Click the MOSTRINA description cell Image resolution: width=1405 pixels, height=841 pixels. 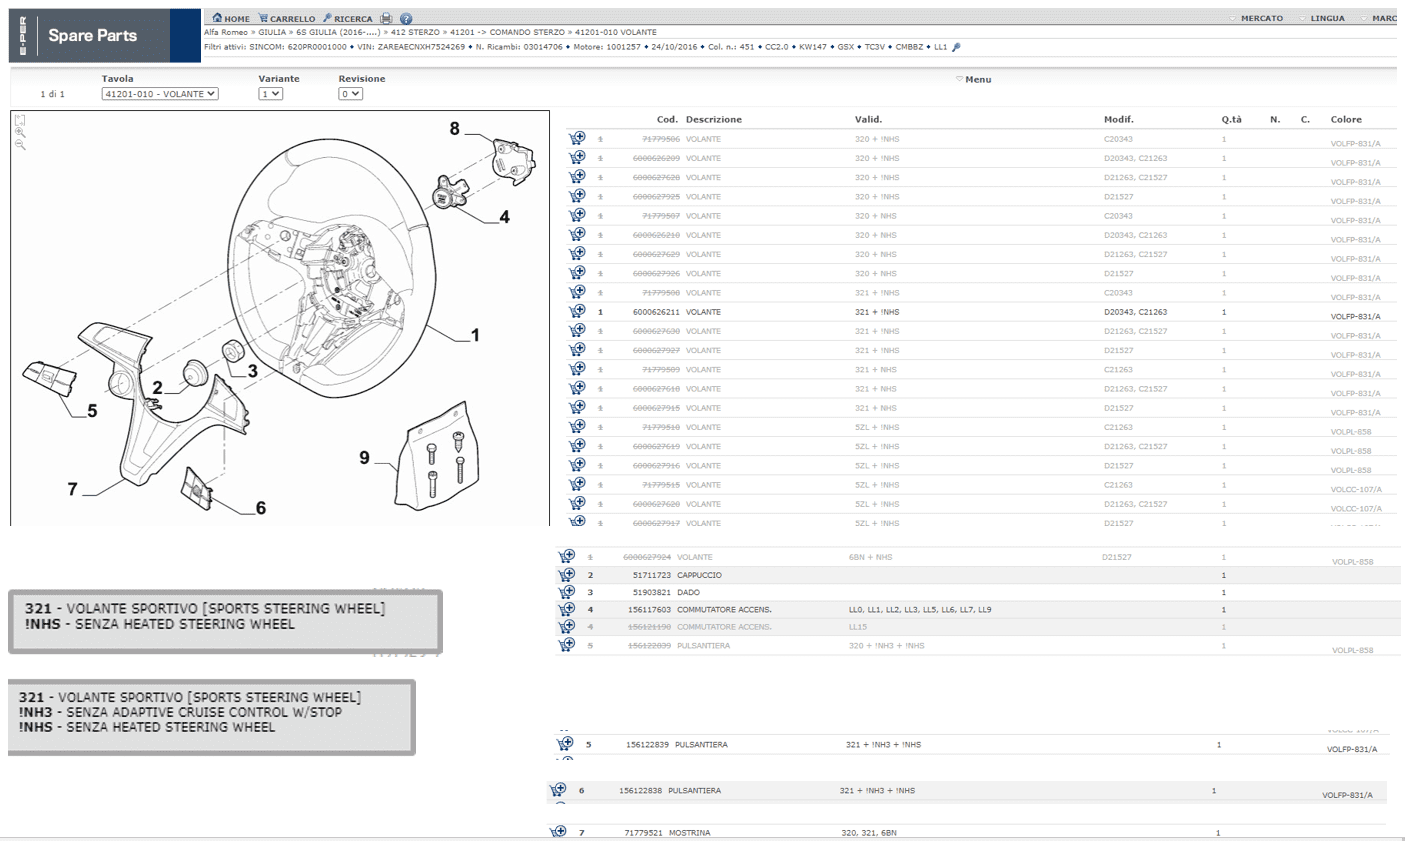pyautogui.click(x=692, y=832)
